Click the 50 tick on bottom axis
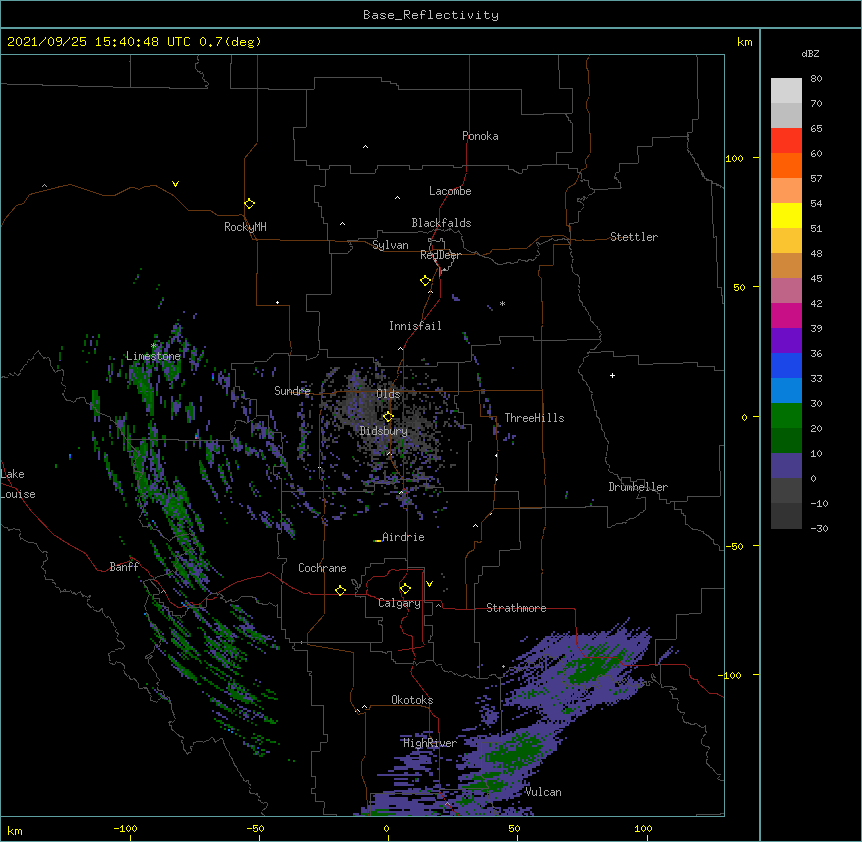 click(514, 828)
